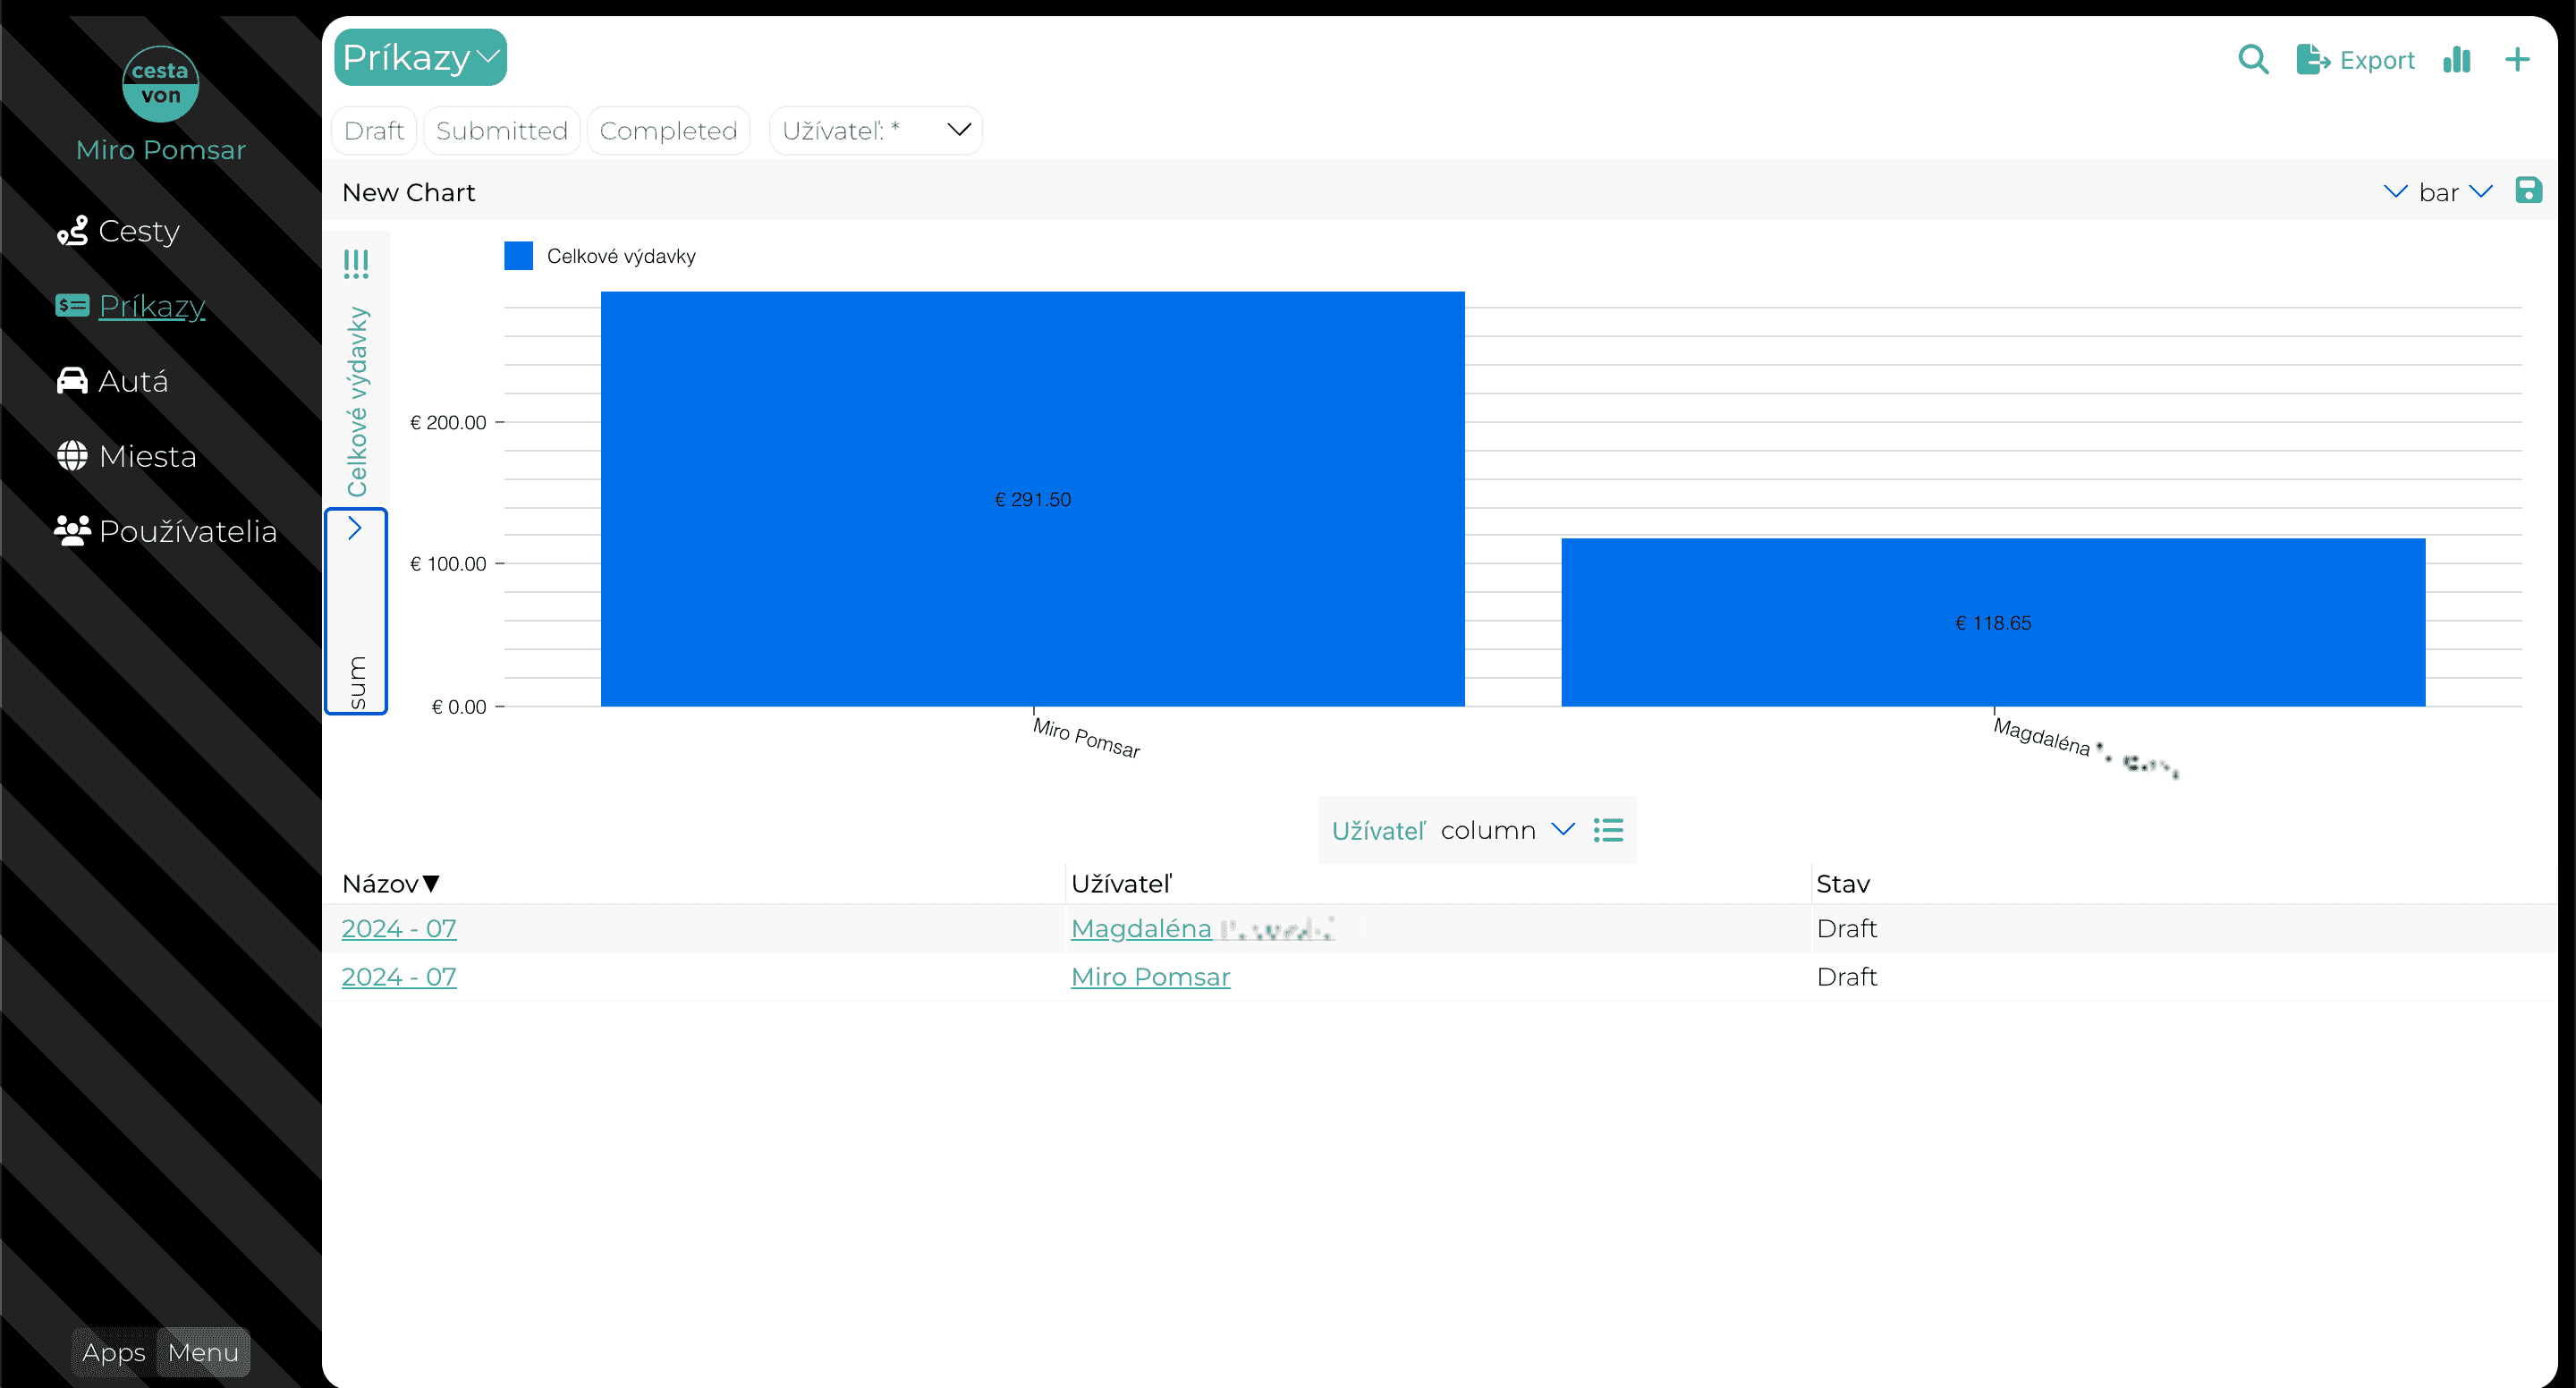Toggle the Submitted status filter
The height and width of the screenshot is (1388, 2576).
tap(502, 131)
